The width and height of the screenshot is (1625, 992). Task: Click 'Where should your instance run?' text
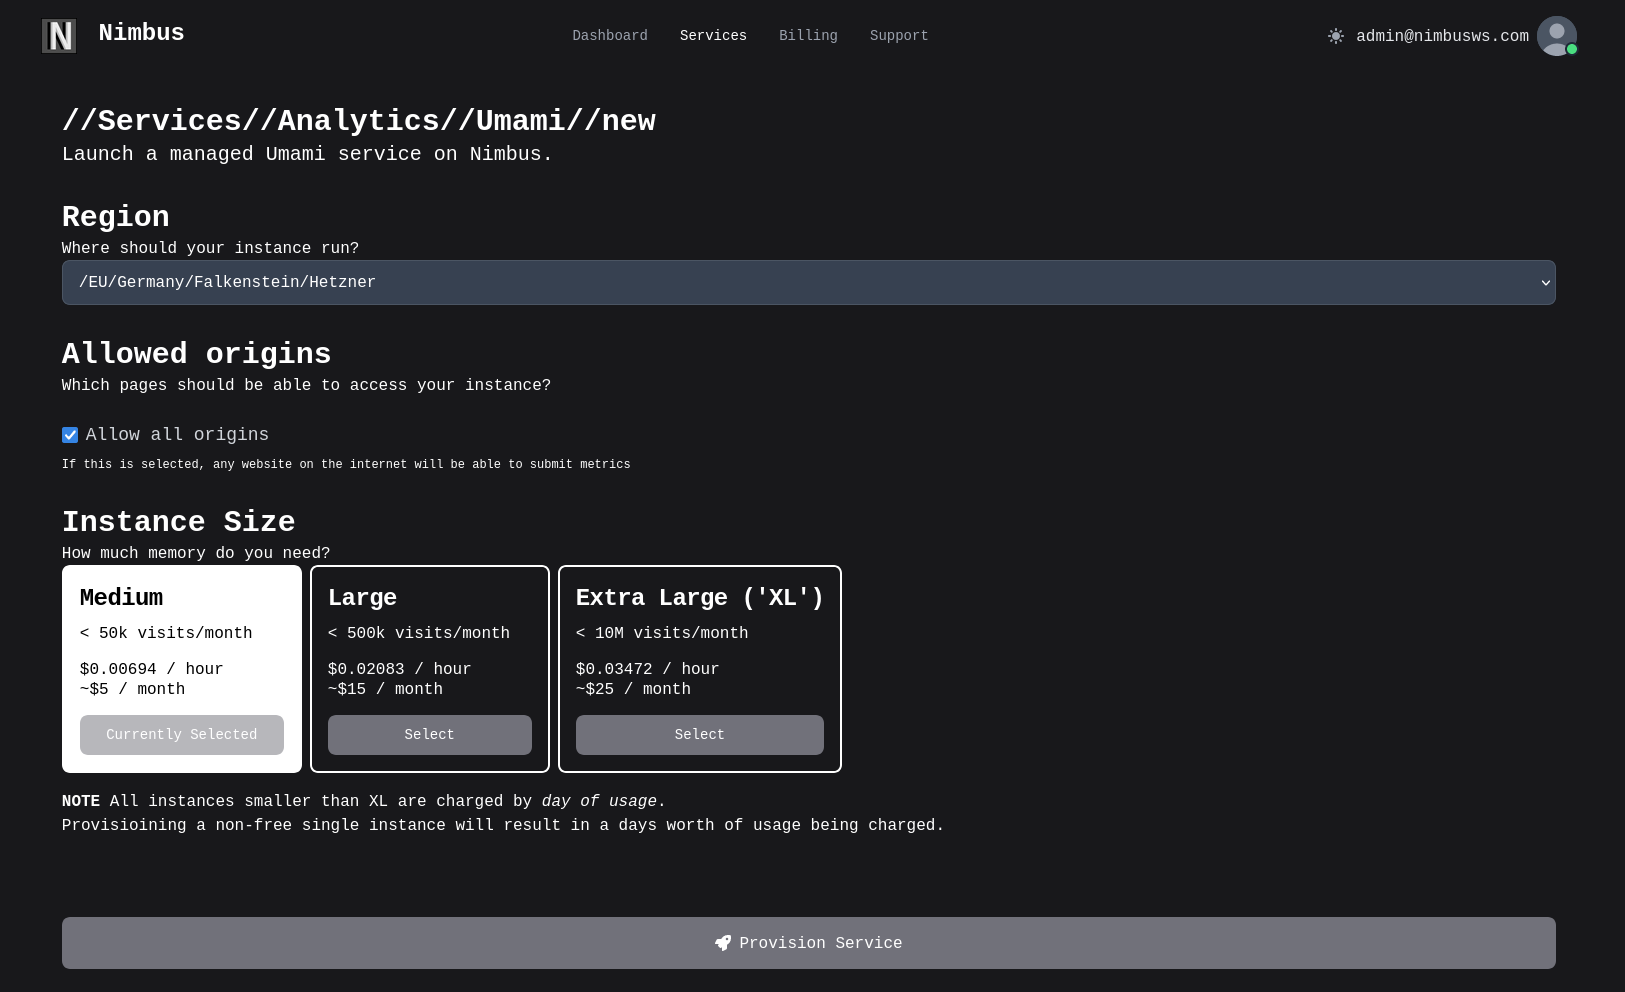[x=210, y=249]
